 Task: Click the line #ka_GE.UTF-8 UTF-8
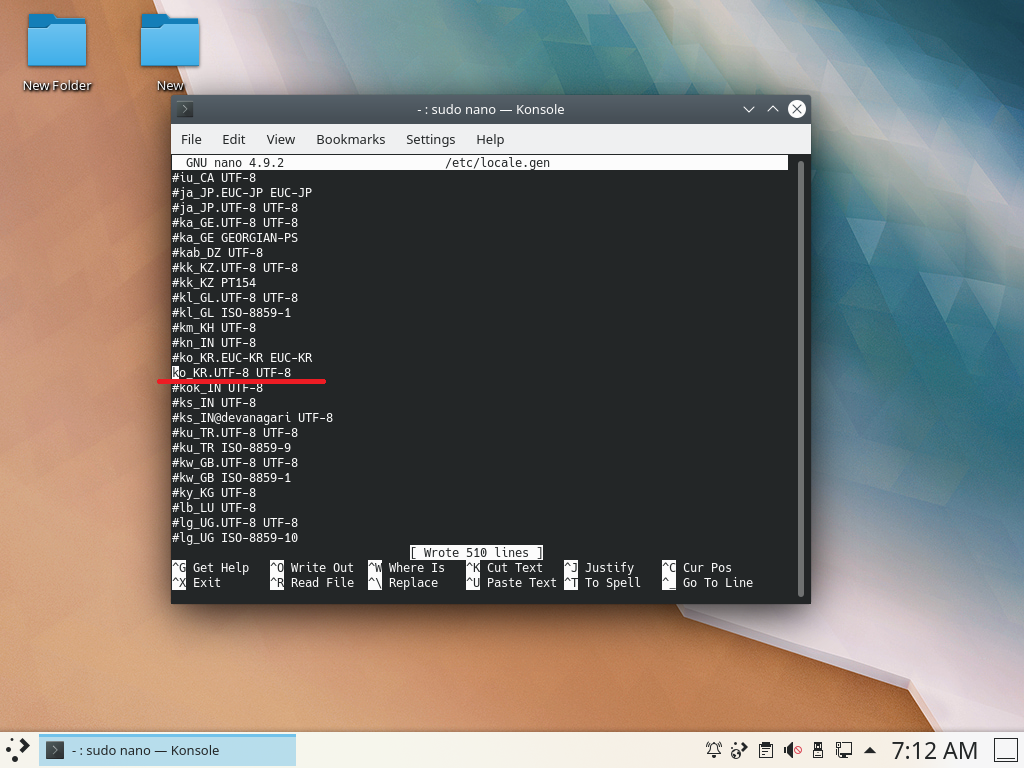(234, 223)
